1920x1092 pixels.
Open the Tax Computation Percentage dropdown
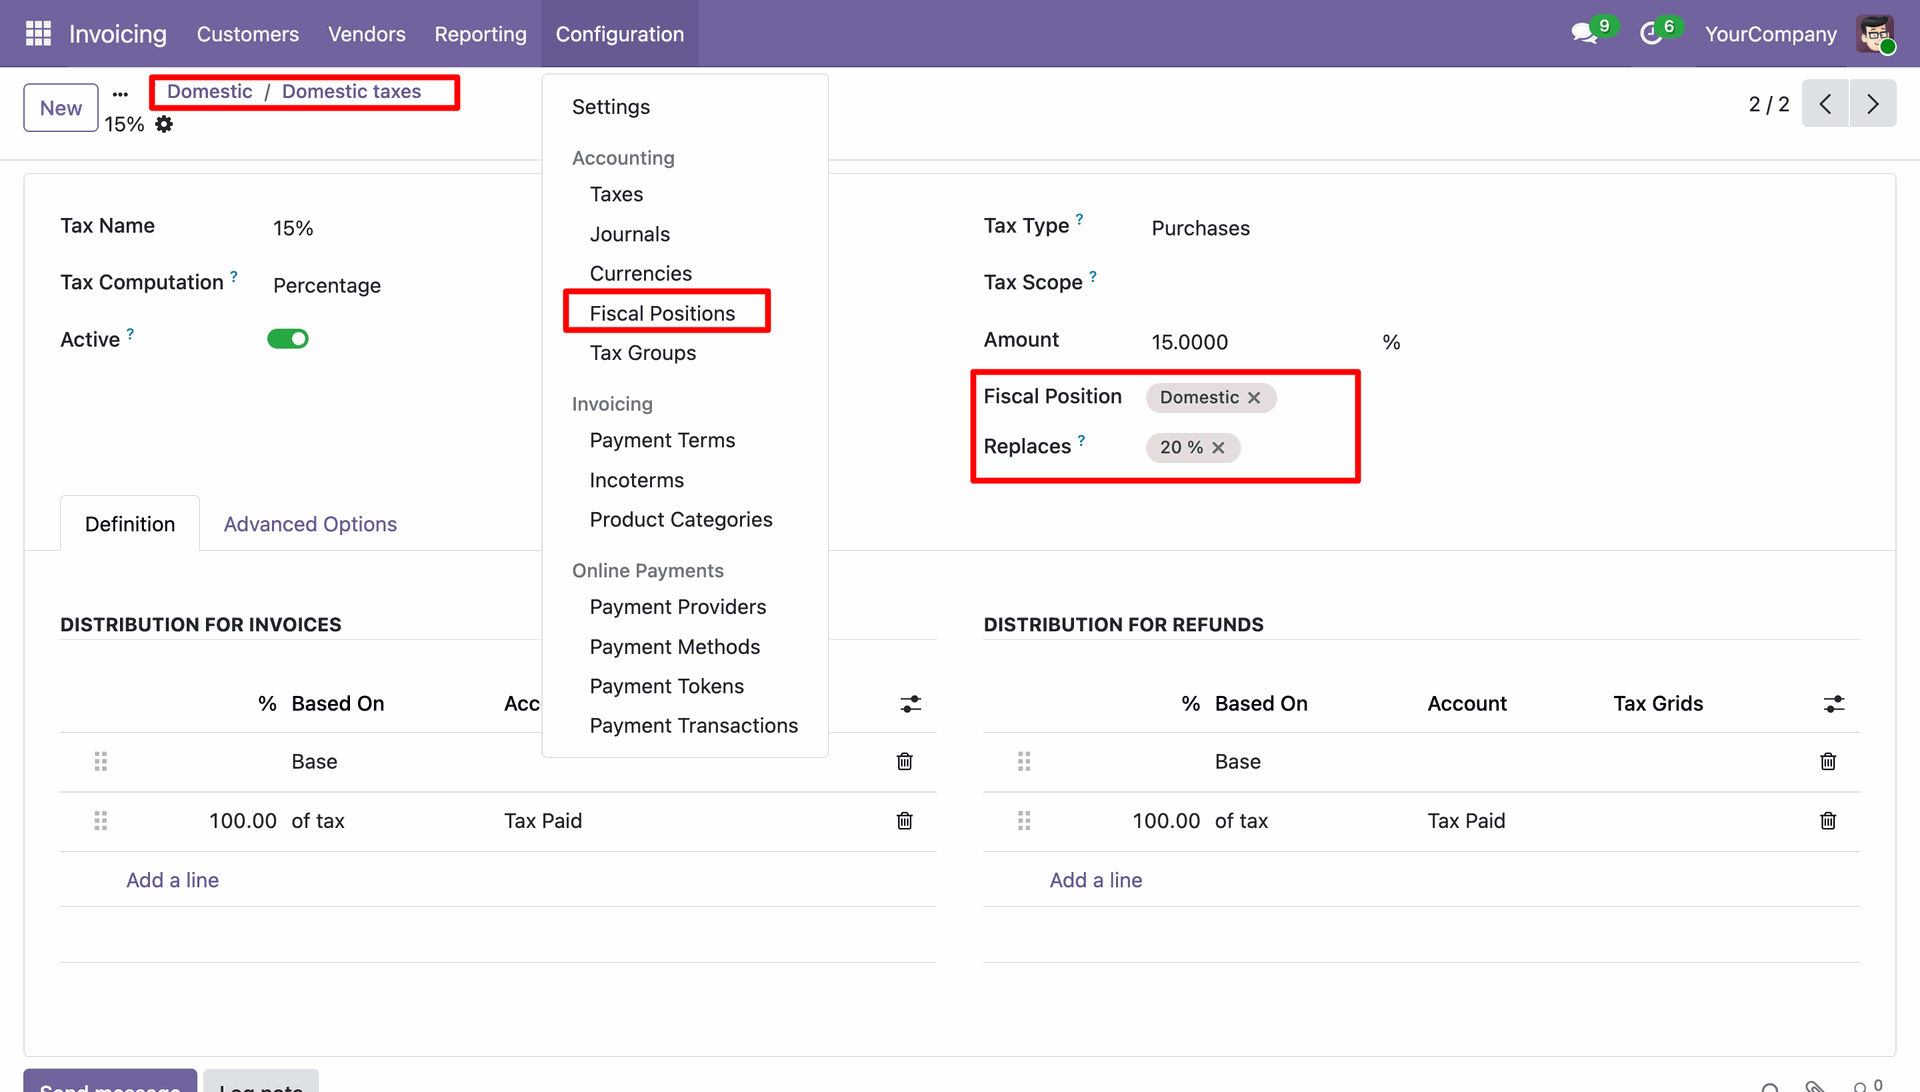coord(327,286)
